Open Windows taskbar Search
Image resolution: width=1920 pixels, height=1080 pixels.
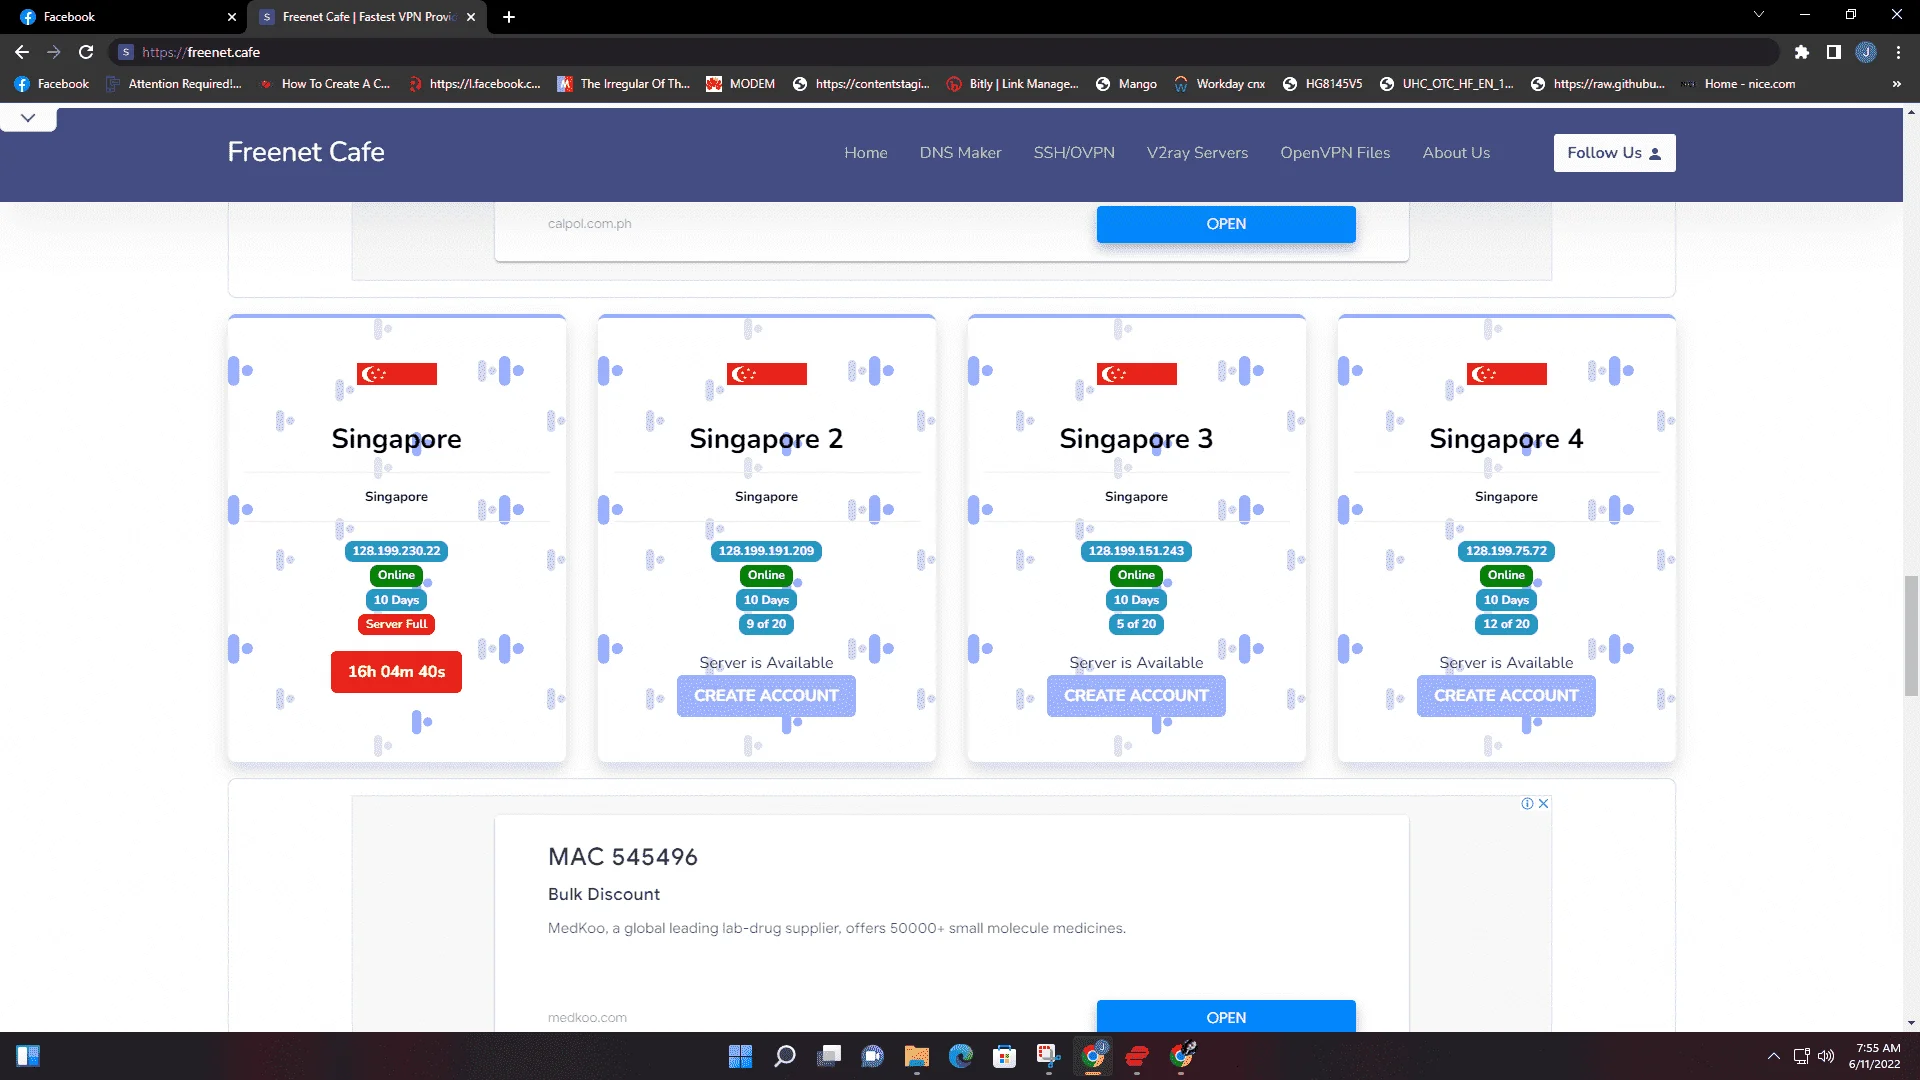(785, 1056)
